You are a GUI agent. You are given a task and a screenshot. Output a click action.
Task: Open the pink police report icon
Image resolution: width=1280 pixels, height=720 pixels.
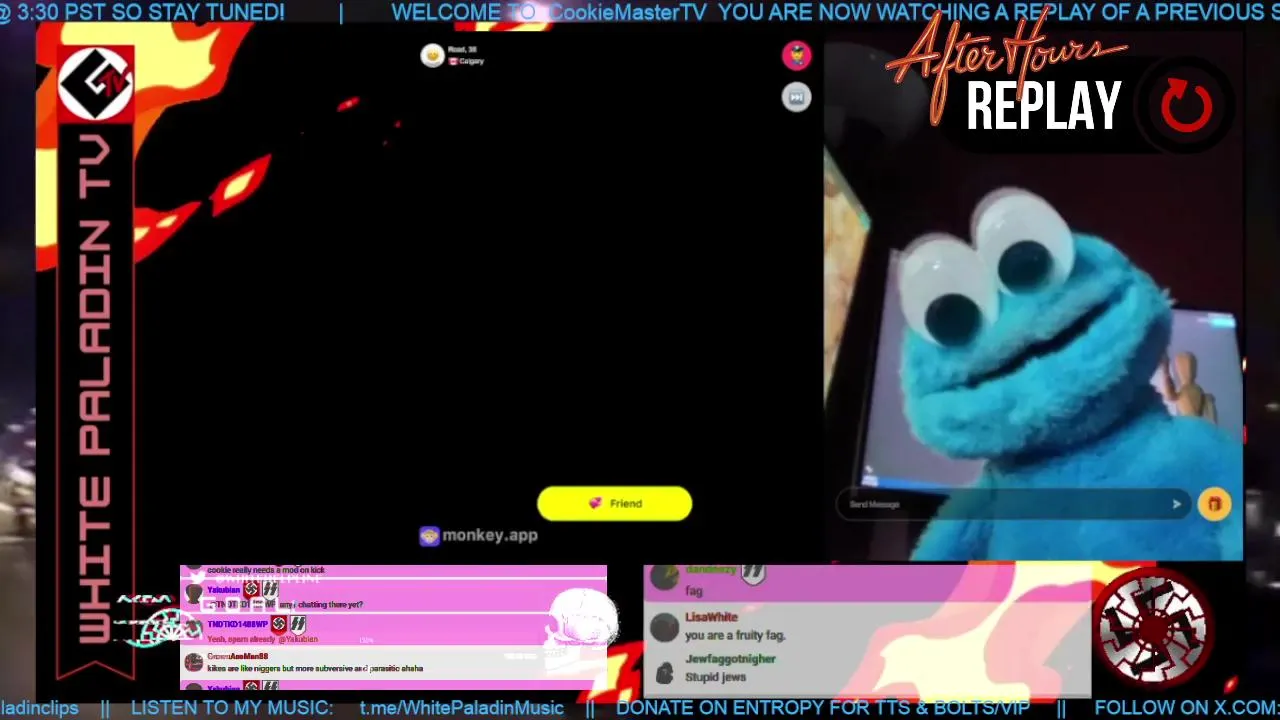pyautogui.click(x=796, y=55)
